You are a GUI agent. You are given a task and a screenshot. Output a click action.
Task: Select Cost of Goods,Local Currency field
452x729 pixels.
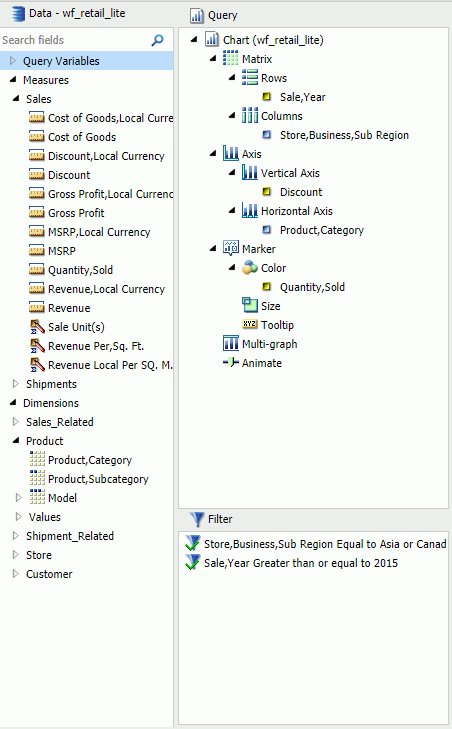pos(110,118)
